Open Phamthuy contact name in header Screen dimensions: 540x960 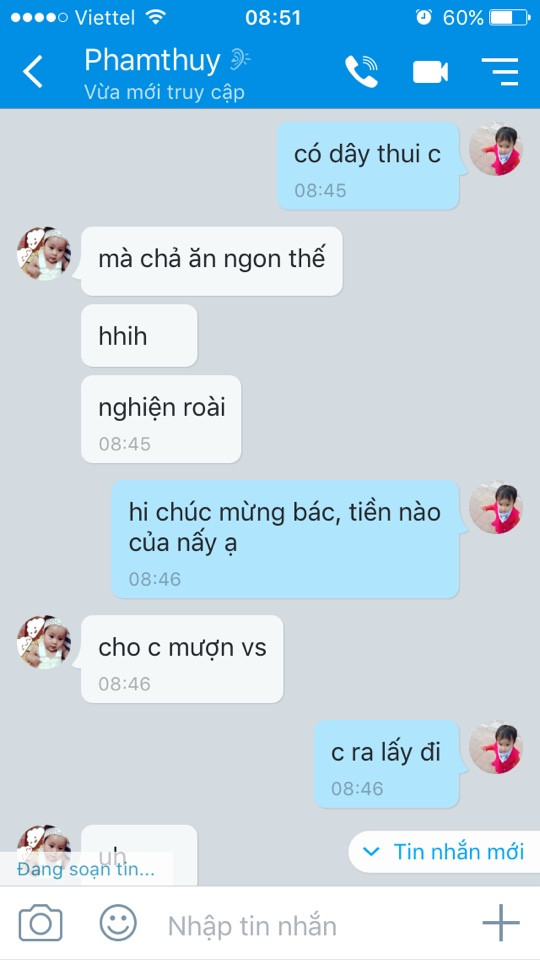152,61
